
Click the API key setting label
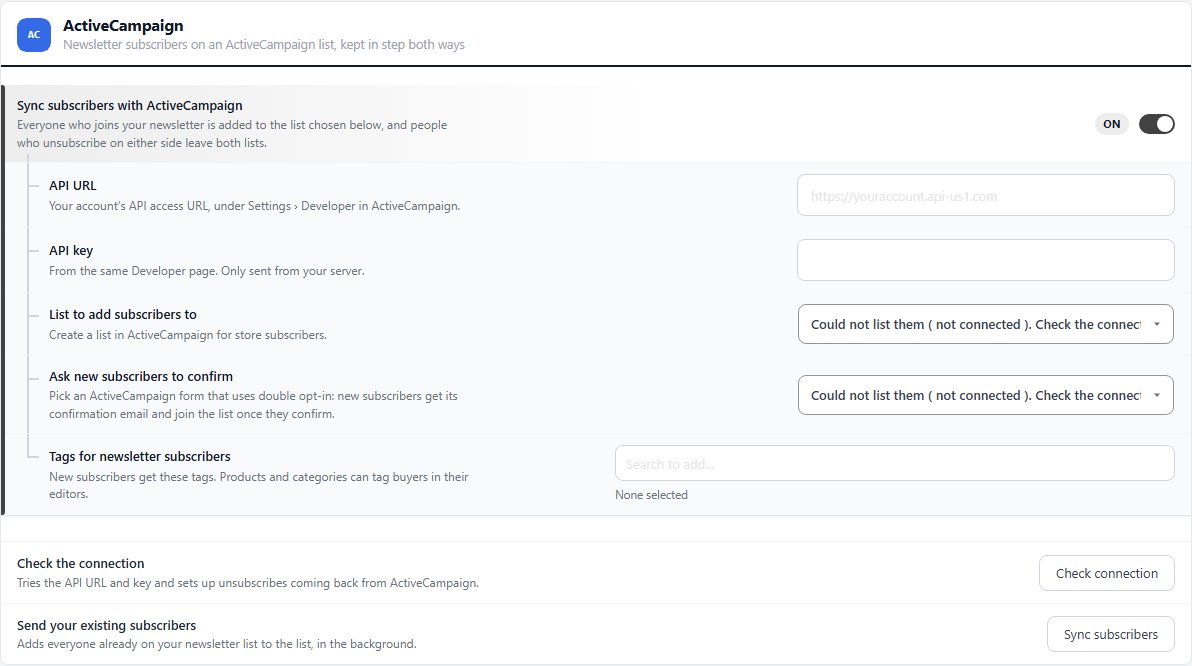pos(71,251)
